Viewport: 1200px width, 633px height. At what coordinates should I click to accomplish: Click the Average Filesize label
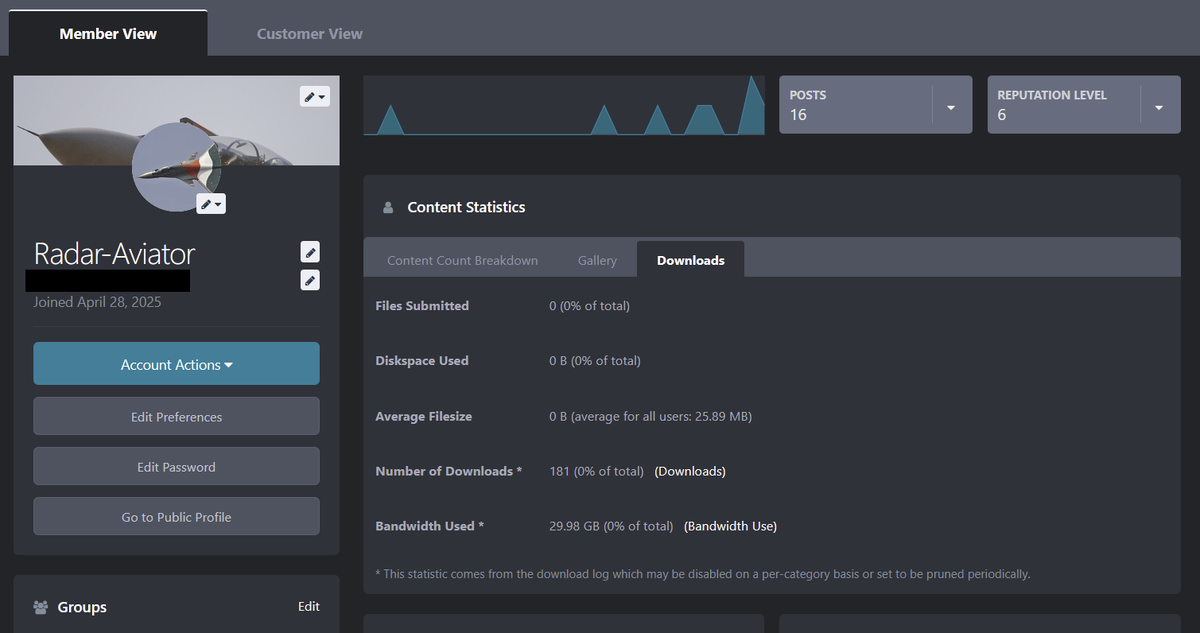pyautogui.click(x=423, y=416)
